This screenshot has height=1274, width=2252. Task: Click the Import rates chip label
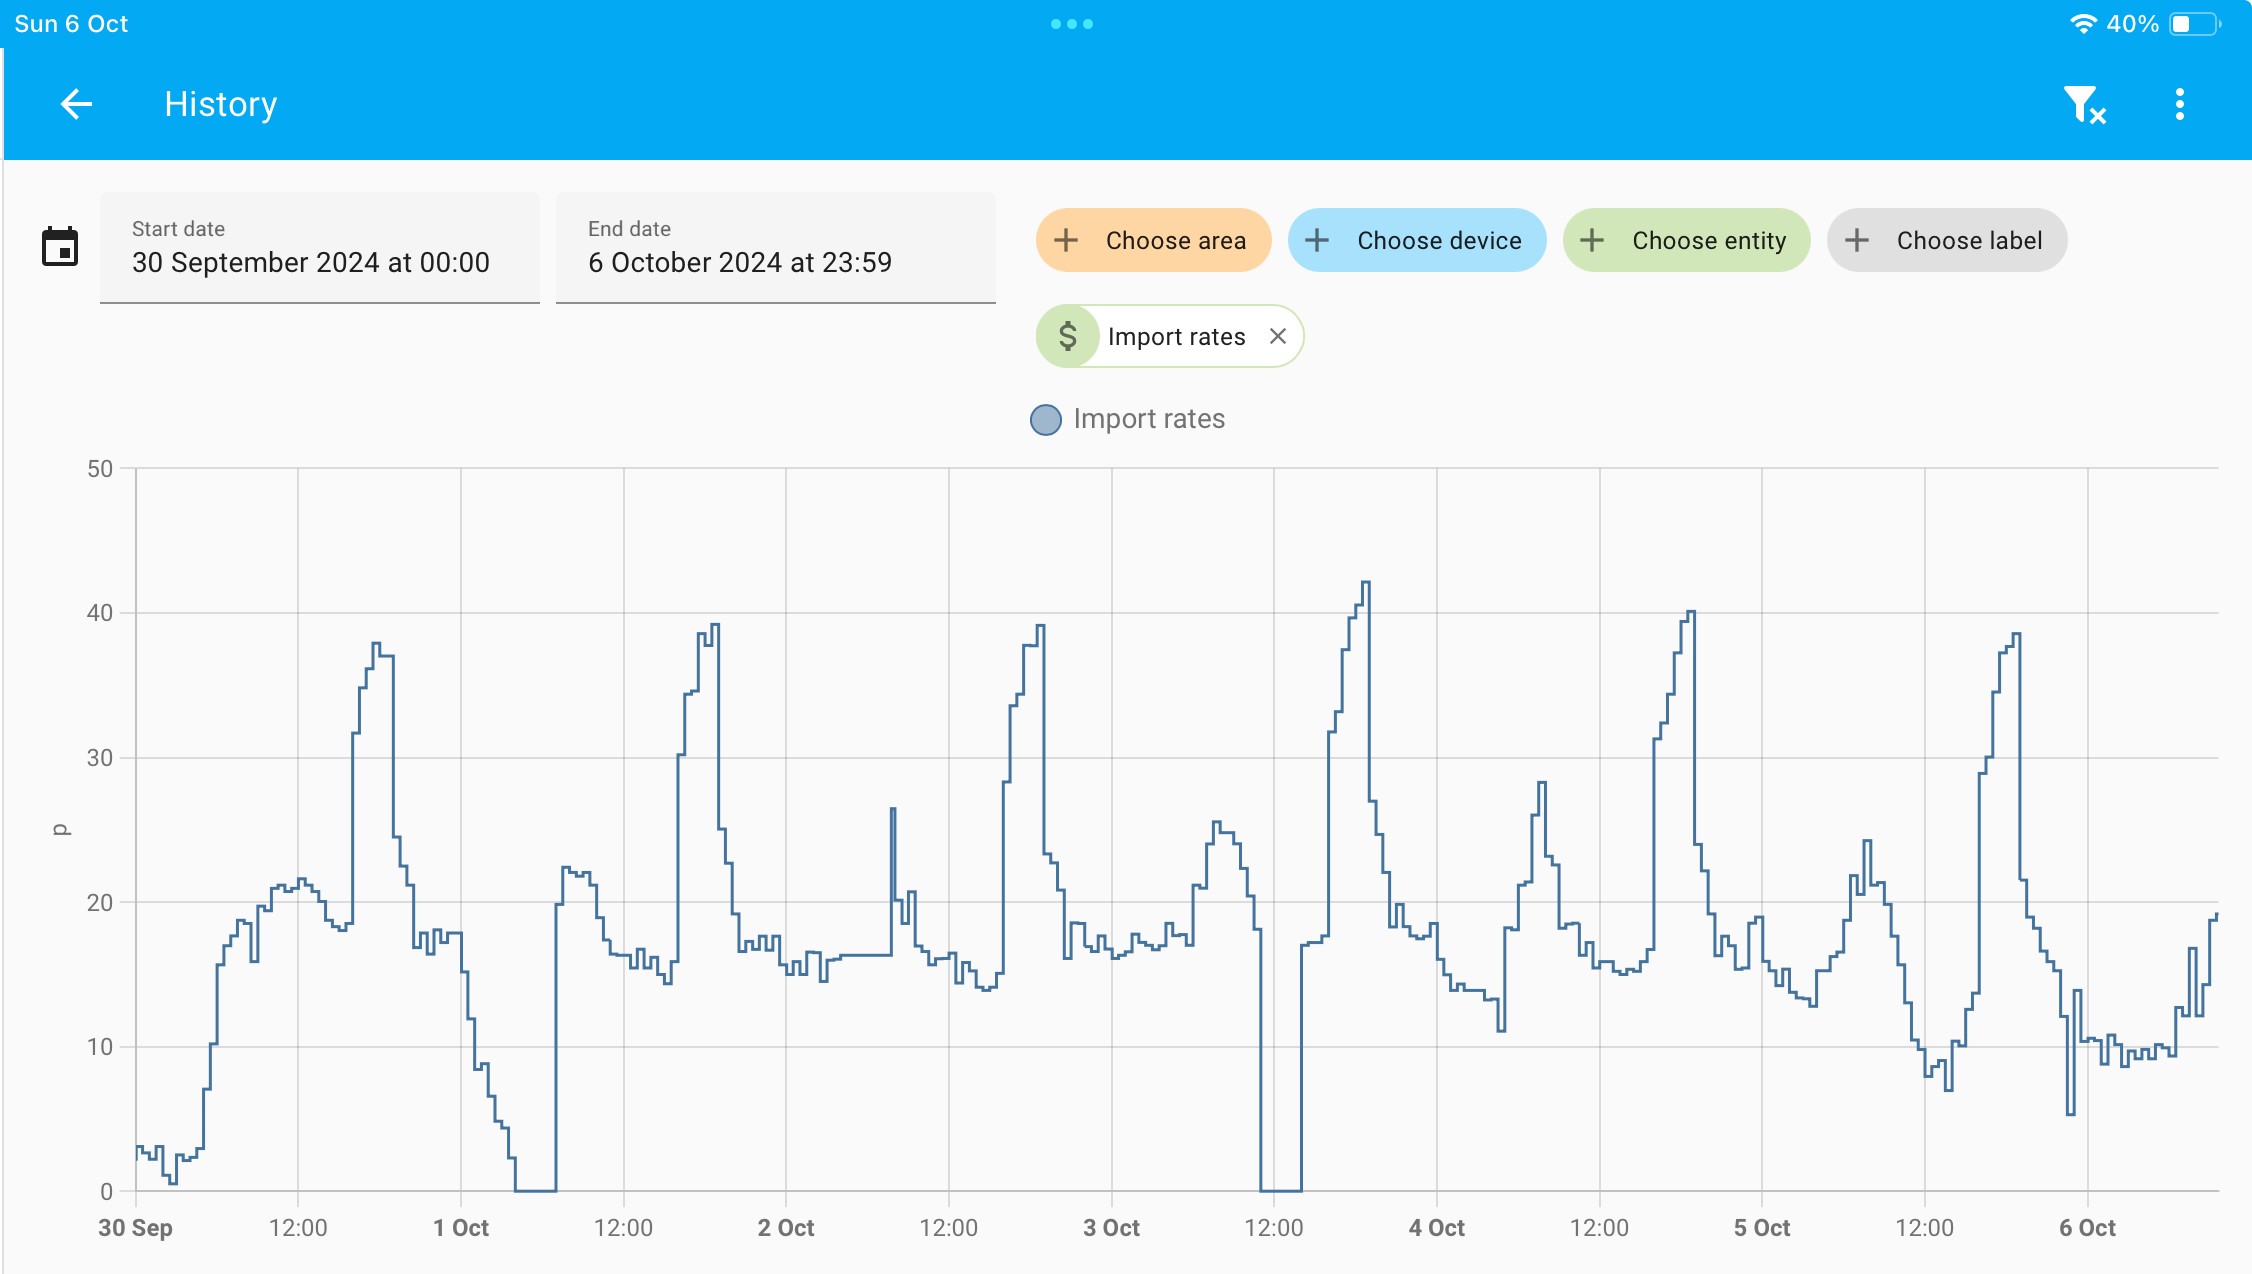(1176, 337)
